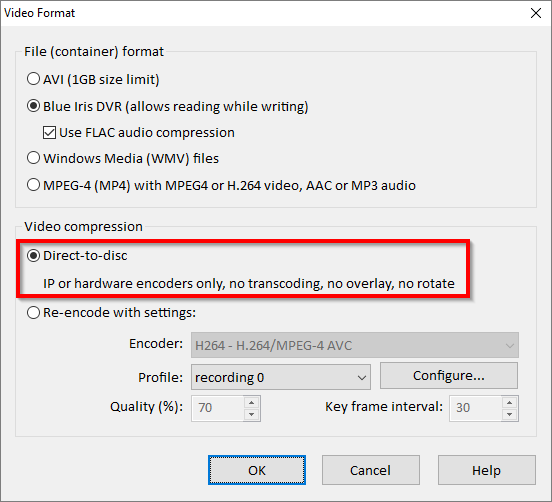Click inside the Quality (%) value field

click(218, 408)
